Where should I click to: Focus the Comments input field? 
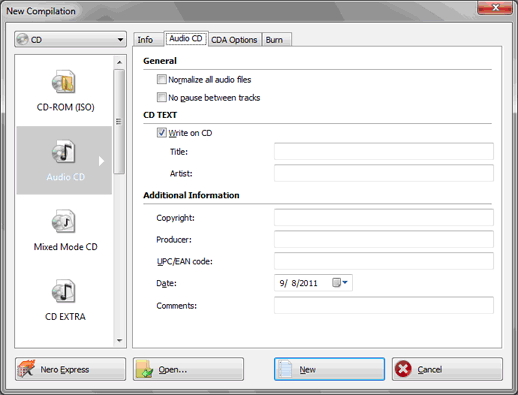[x=384, y=305]
